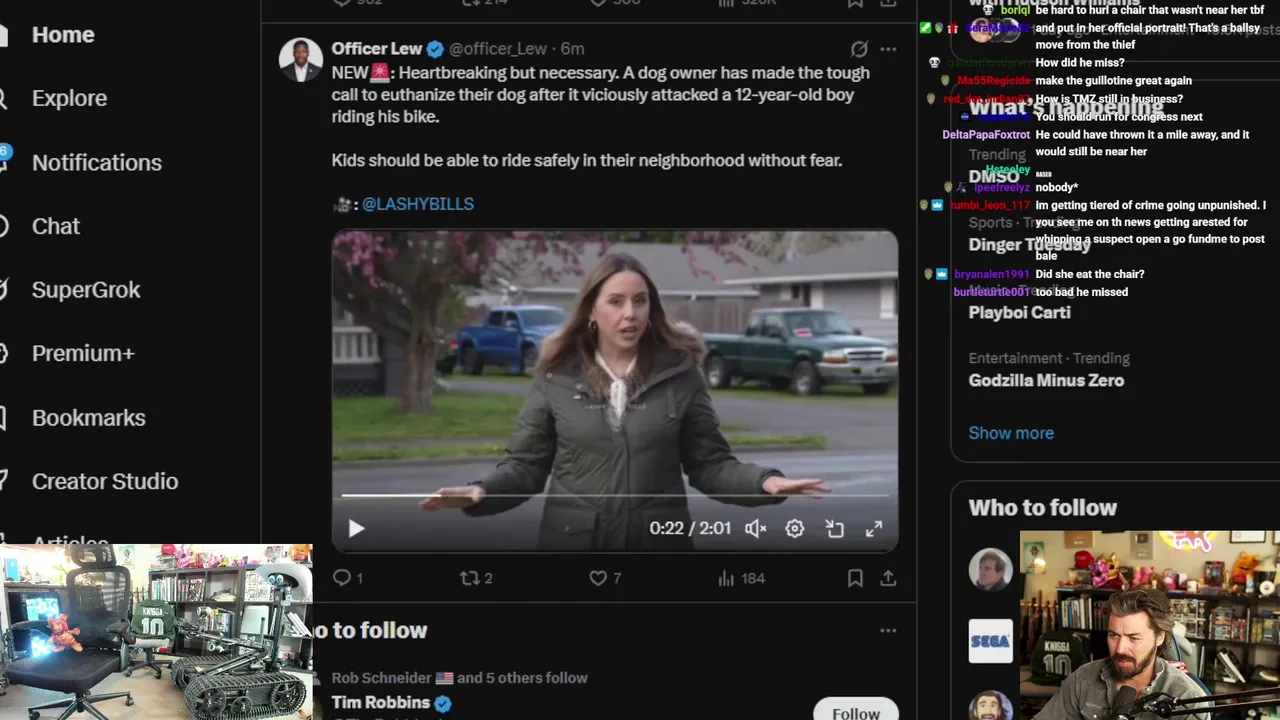Bookmark the previous post above Officer Lew
This screenshot has height=720, width=1280.
pyautogui.click(x=855, y=4)
